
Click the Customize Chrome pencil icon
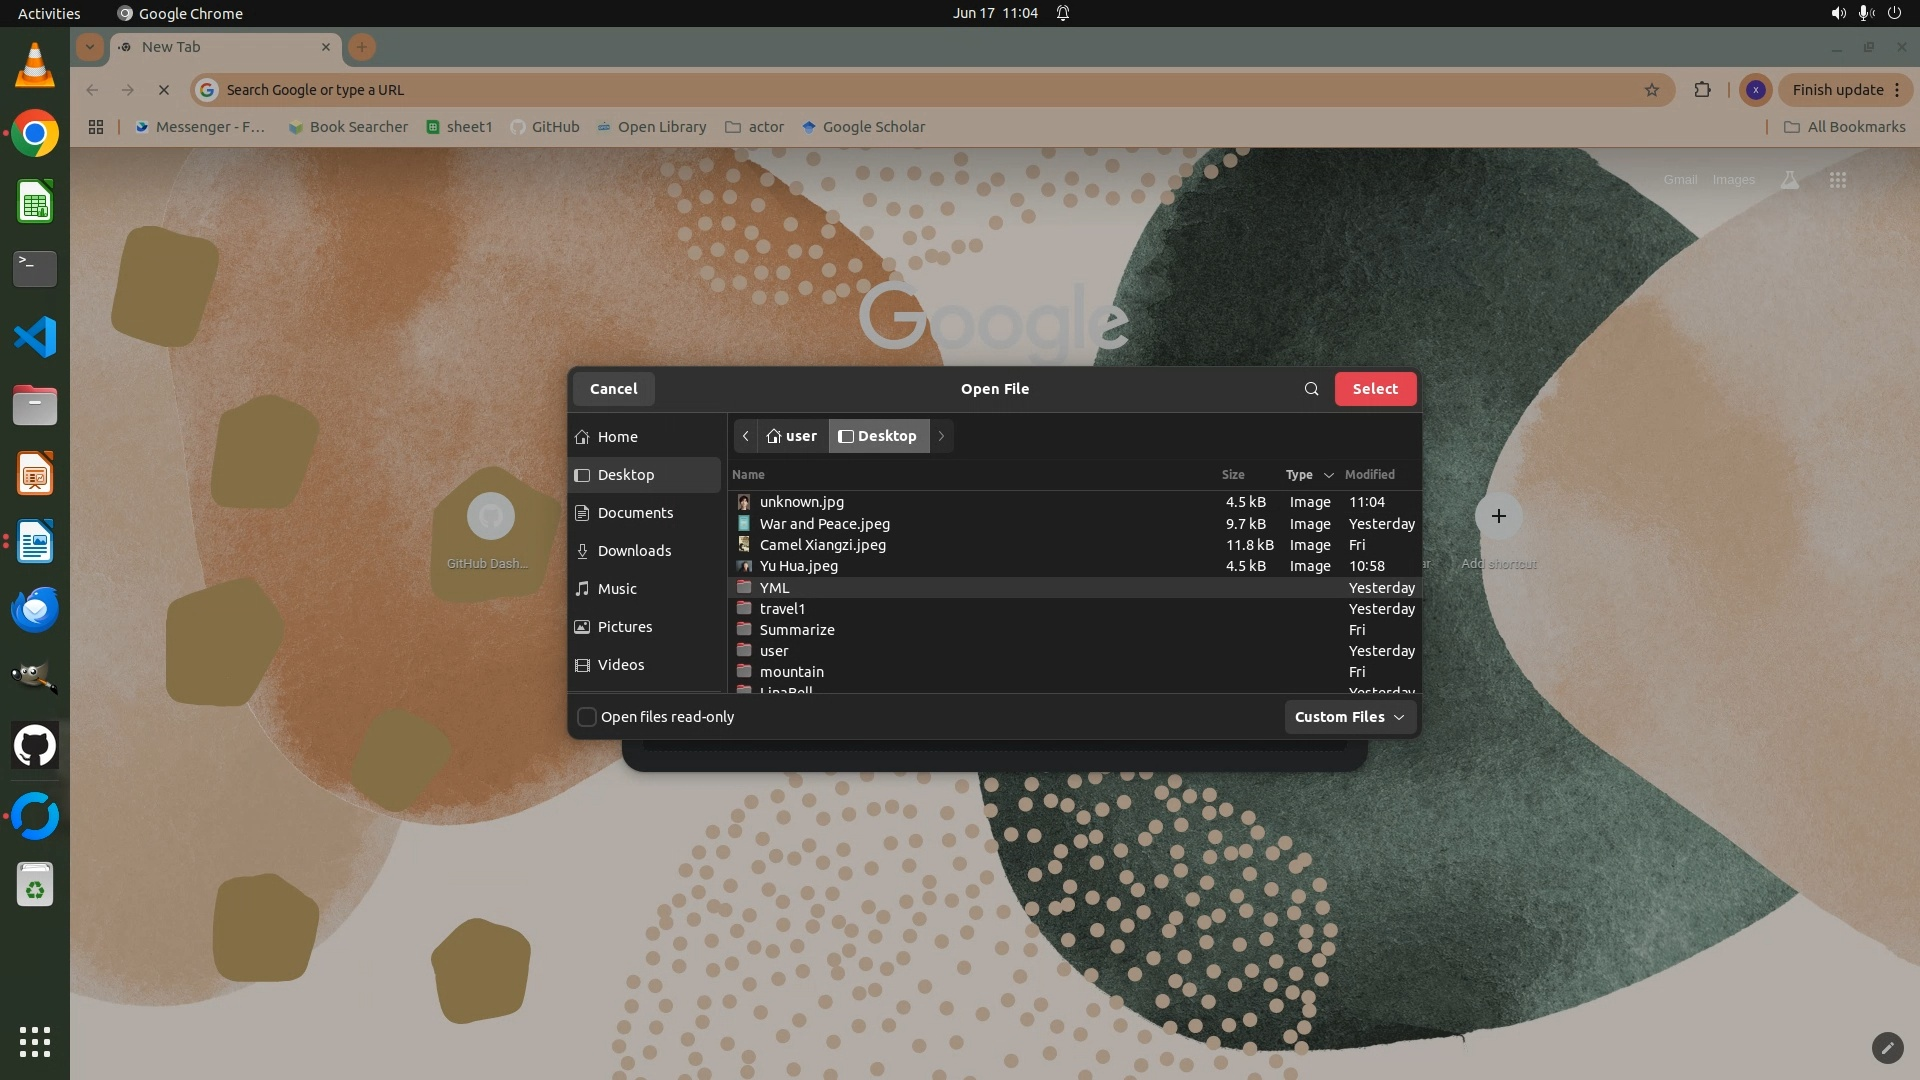pos(1886,1047)
